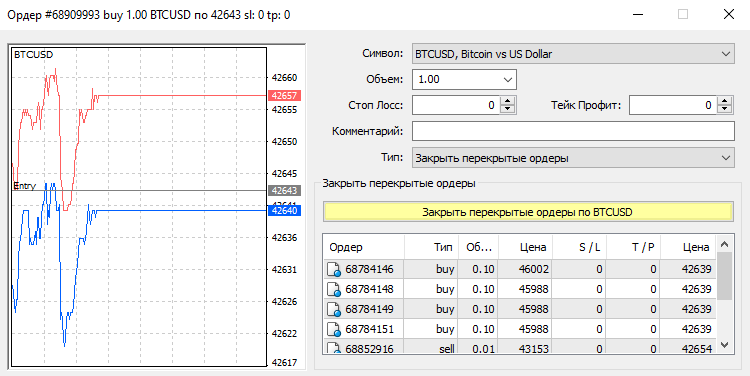Click the orders list scrollbar thumb
The width and height of the screenshot is (750, 376).
pyautogui.click(x=725, y=276)
